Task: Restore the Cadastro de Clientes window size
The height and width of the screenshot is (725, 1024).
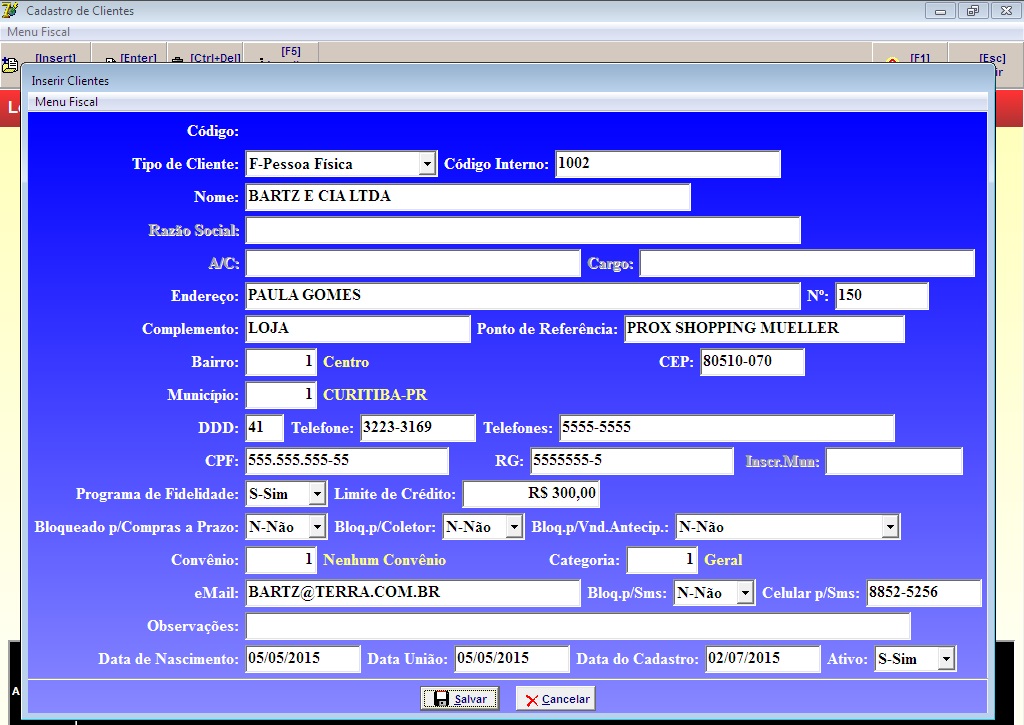Action: point(971,11)
